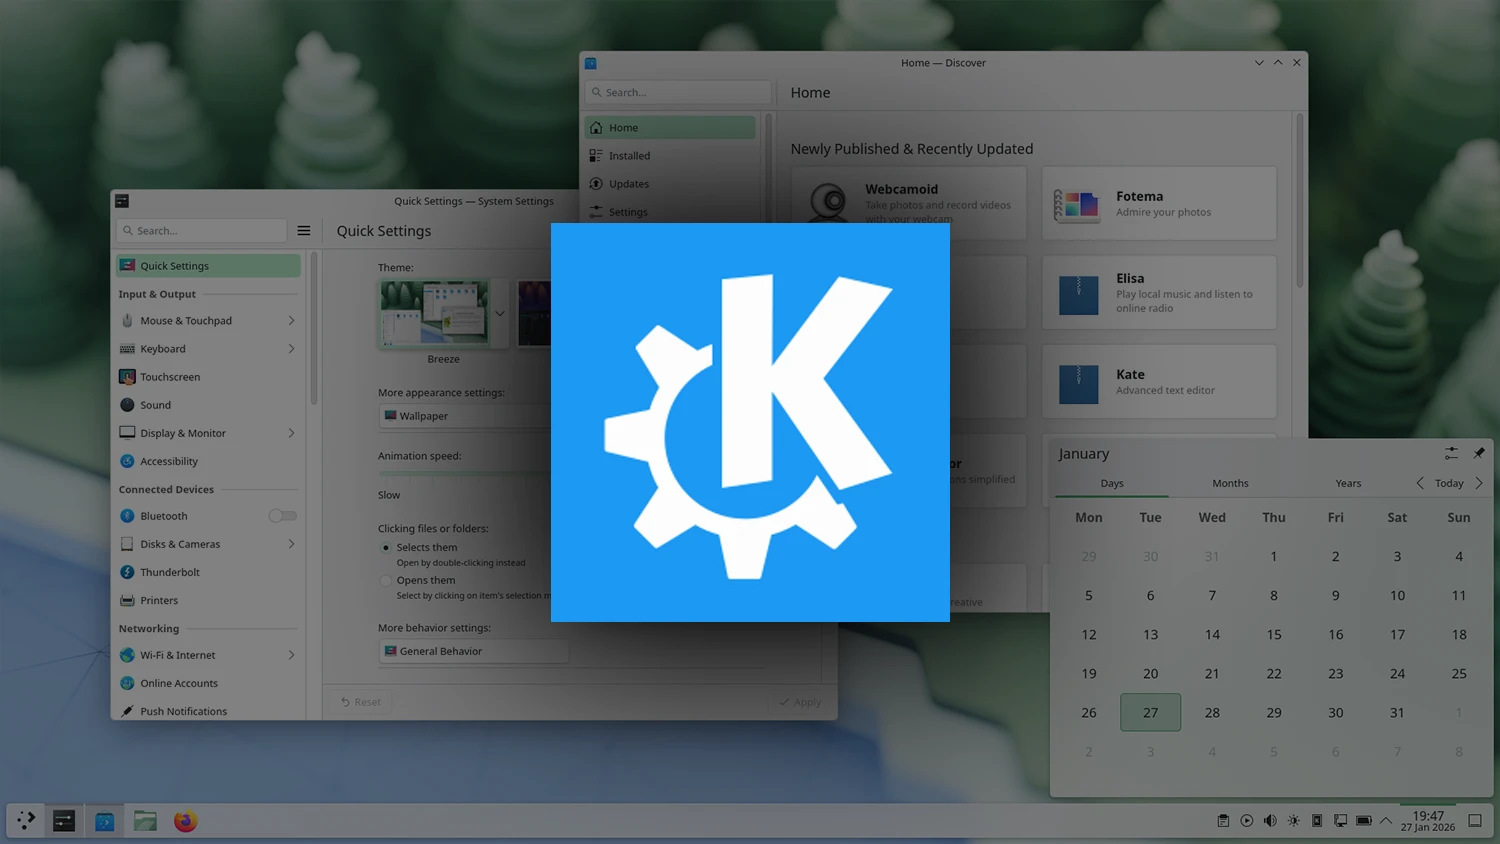Click the Elisa app icon

click(x=1078, y=295)
